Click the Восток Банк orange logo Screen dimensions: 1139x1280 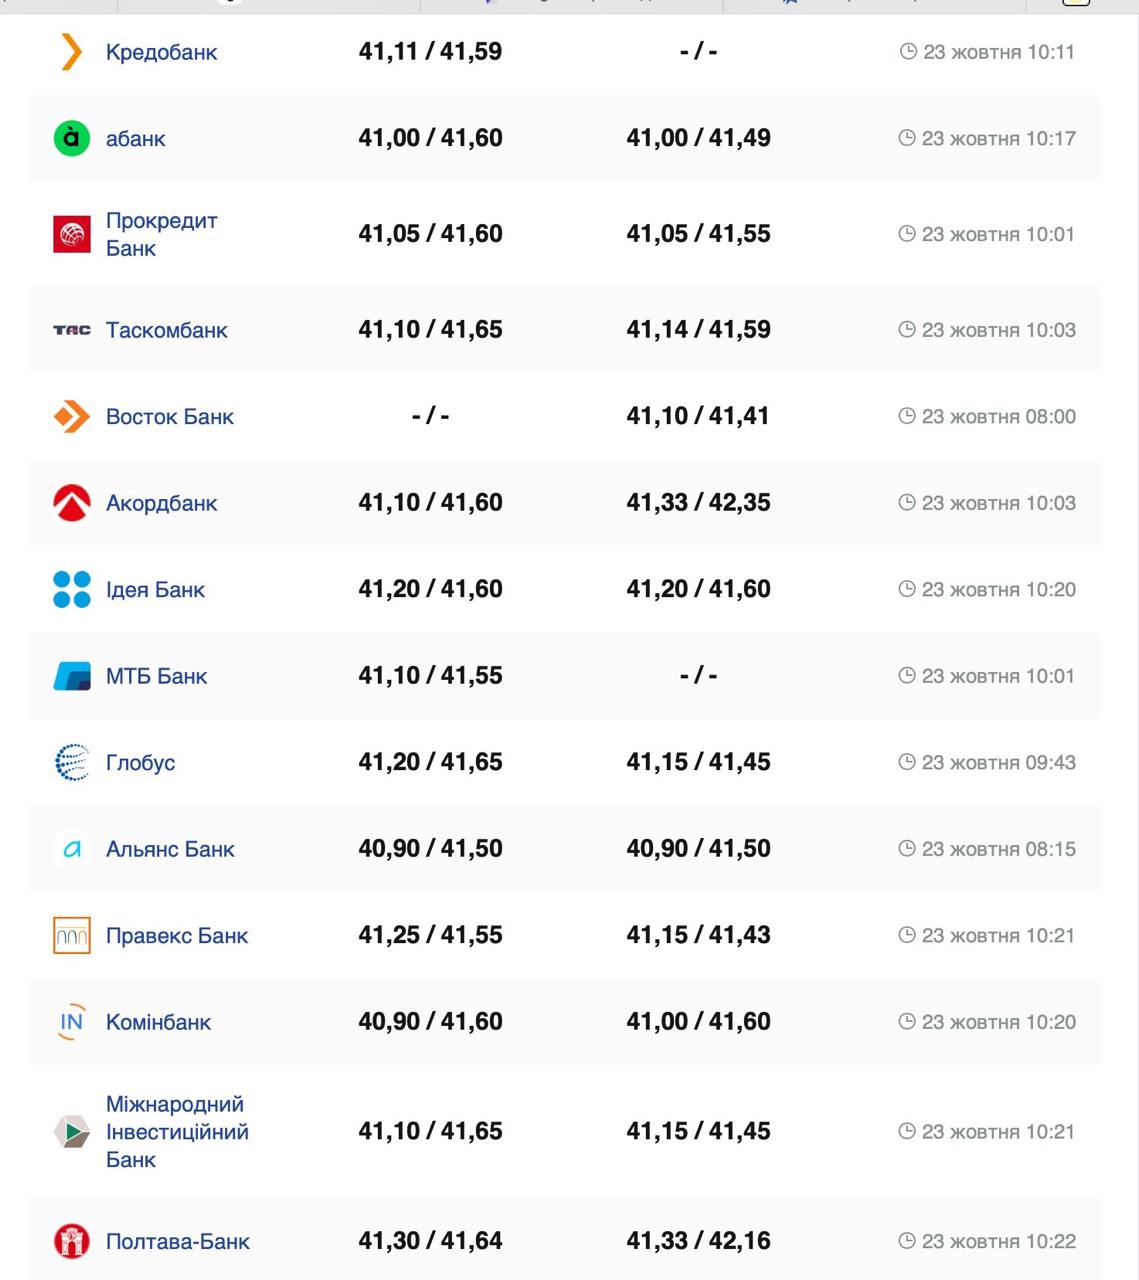[71, 416]
